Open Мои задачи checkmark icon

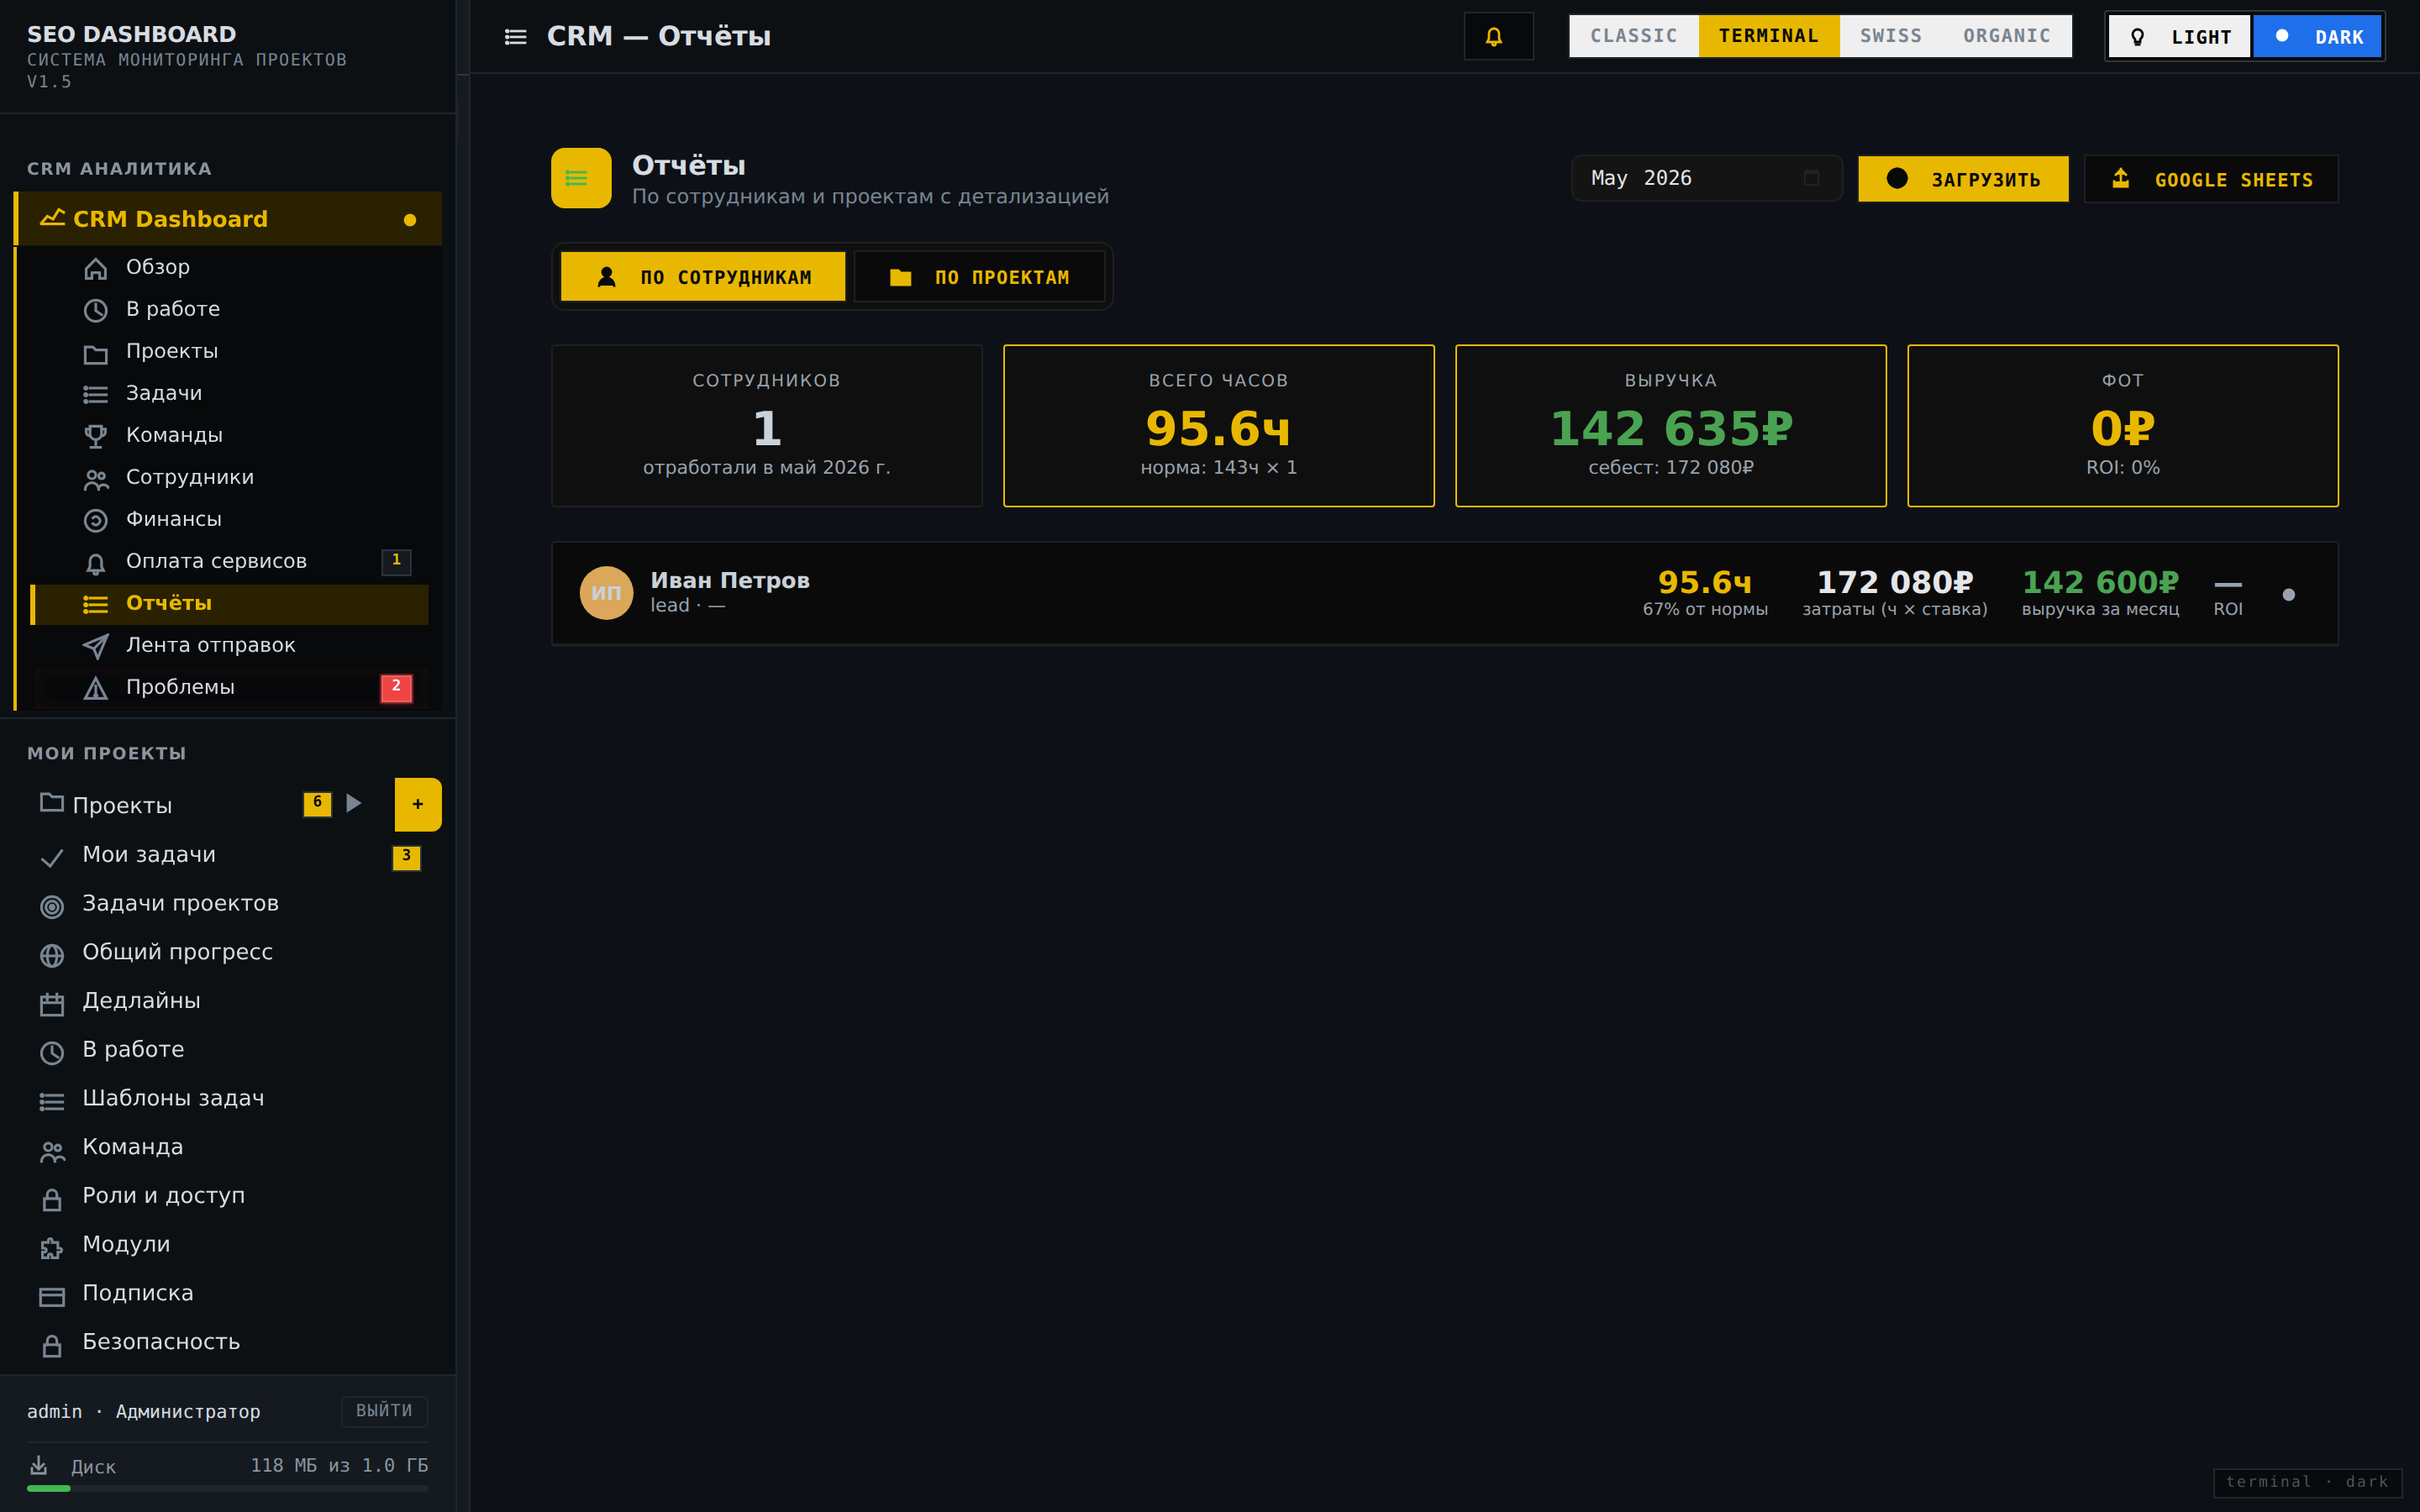[52, 857]
